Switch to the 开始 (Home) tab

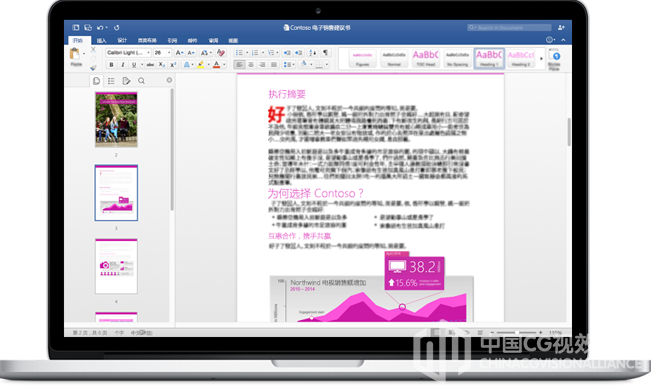point(78,40)
